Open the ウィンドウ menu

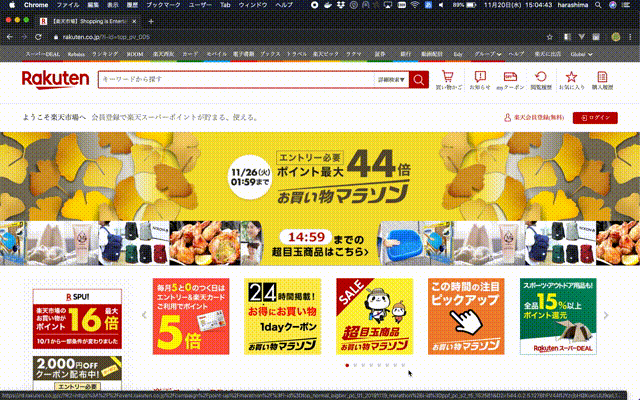[253, 5]
